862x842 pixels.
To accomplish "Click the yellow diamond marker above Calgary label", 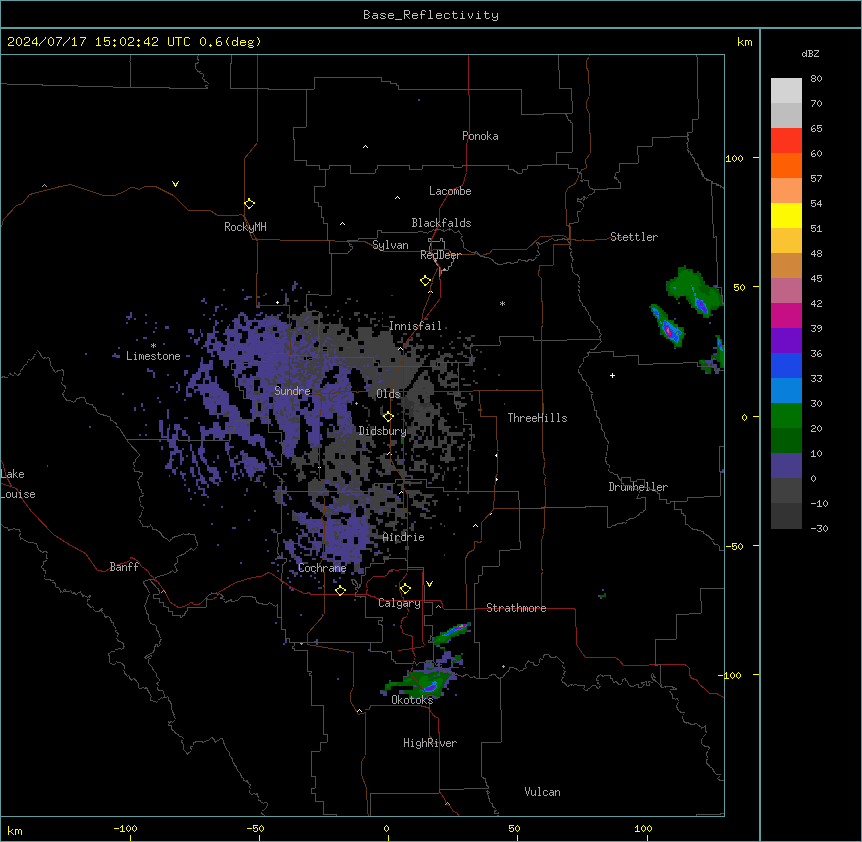I will 405,589.
